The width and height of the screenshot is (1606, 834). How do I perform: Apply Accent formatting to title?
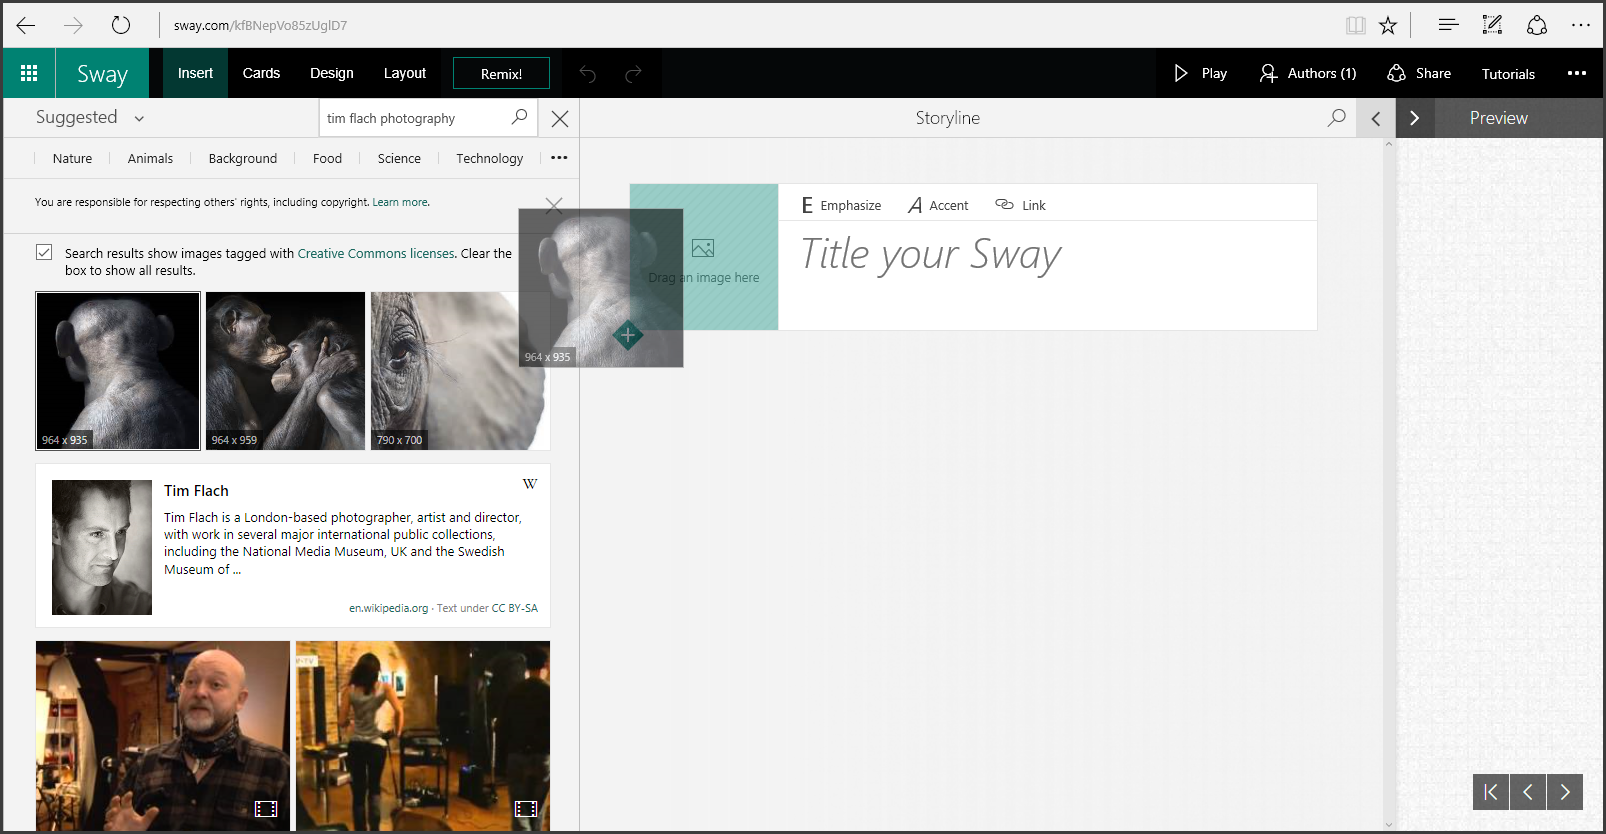coord(938,205)
